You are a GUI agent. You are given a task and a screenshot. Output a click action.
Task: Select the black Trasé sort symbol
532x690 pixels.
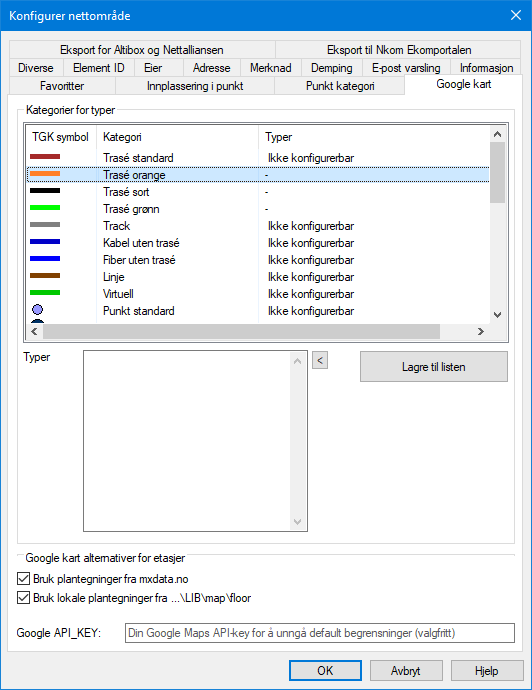[45, 191]
